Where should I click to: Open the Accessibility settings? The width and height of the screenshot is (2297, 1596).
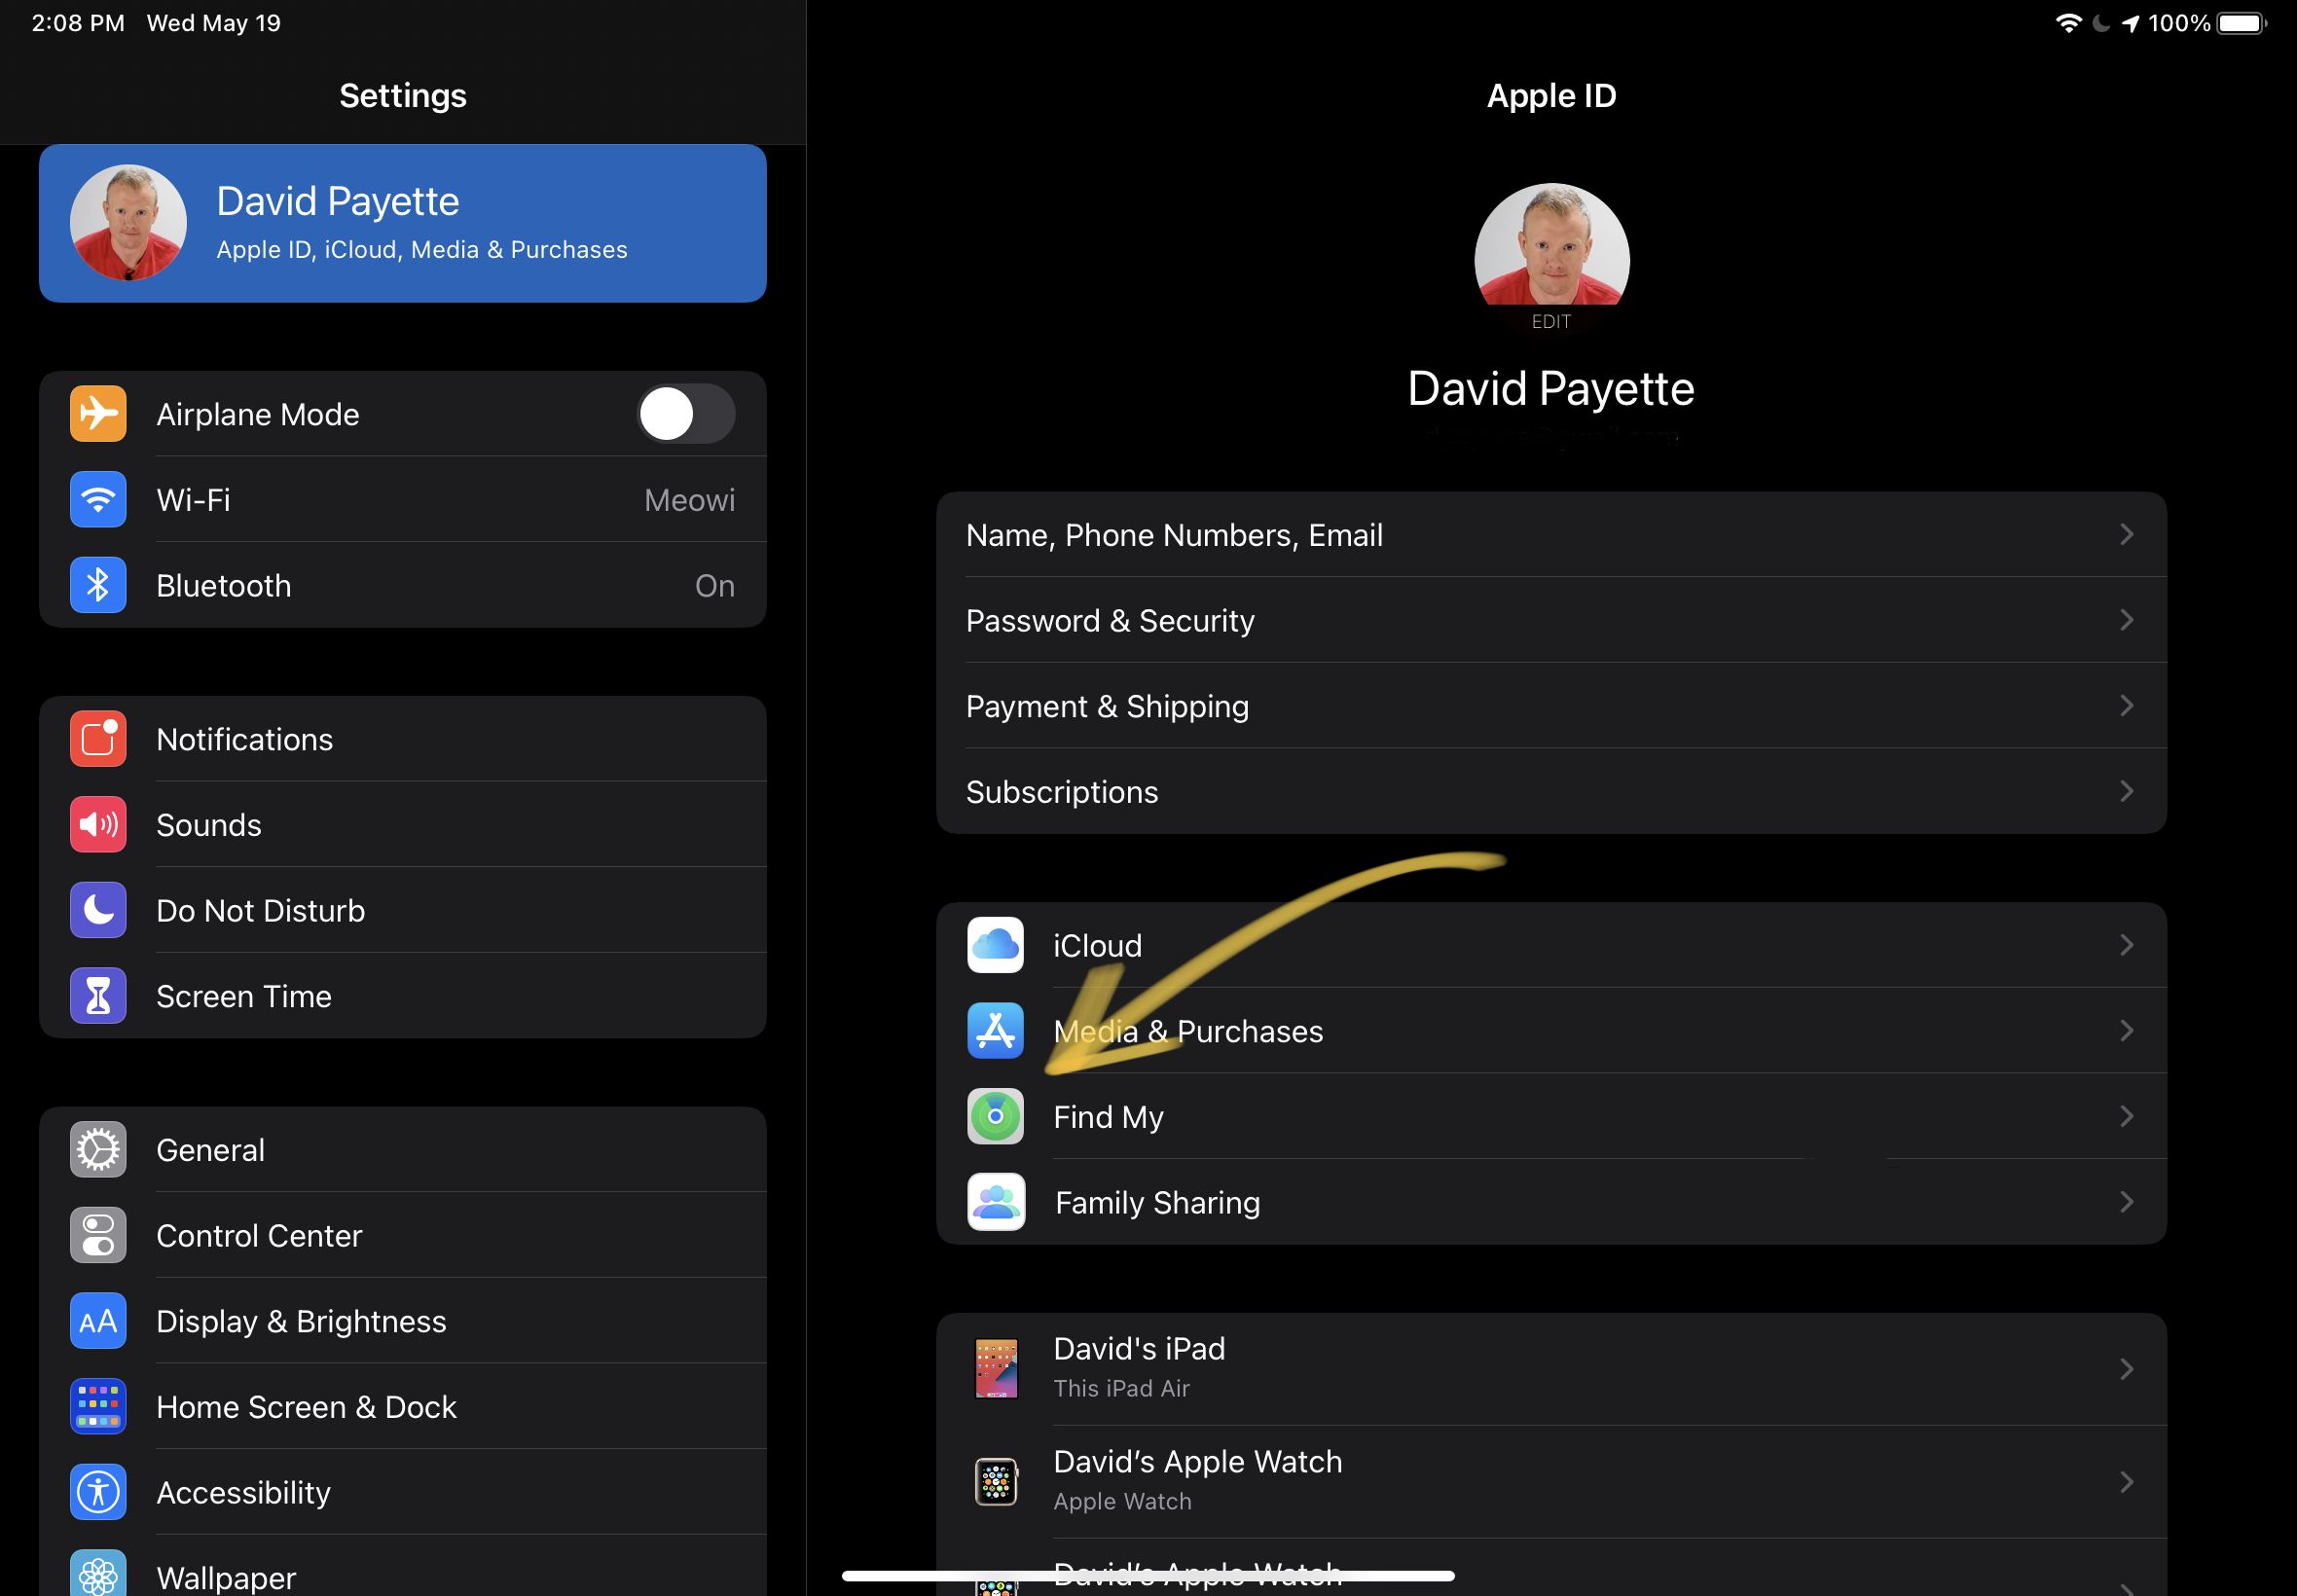point(403,1492)
